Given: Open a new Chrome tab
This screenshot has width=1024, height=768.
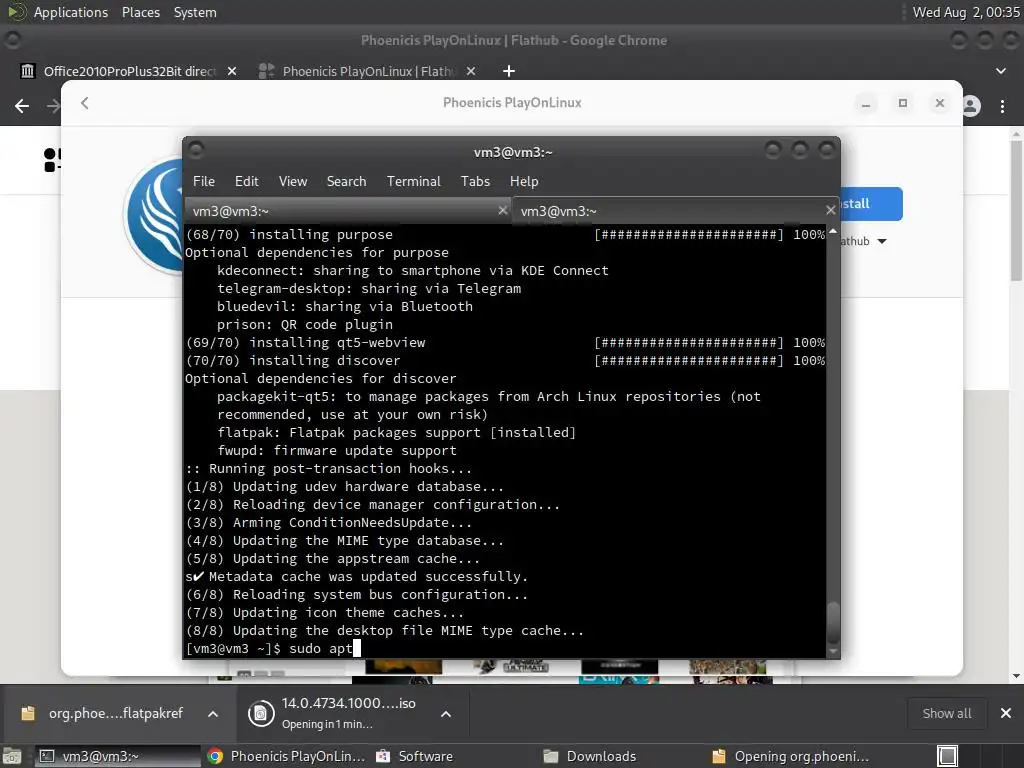Looking at the screenshot, I should 509,71.
